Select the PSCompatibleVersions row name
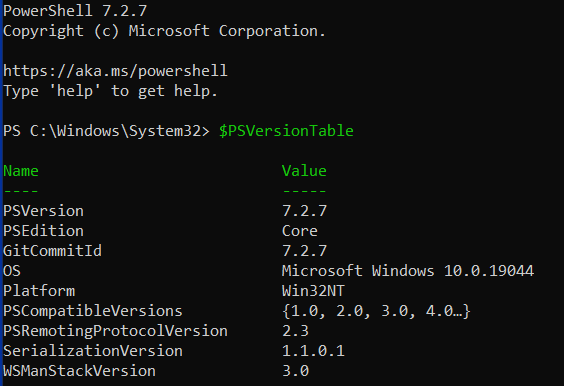Image resolution: width=564 pixels, height=386 pixels. (x=93, y=311)
